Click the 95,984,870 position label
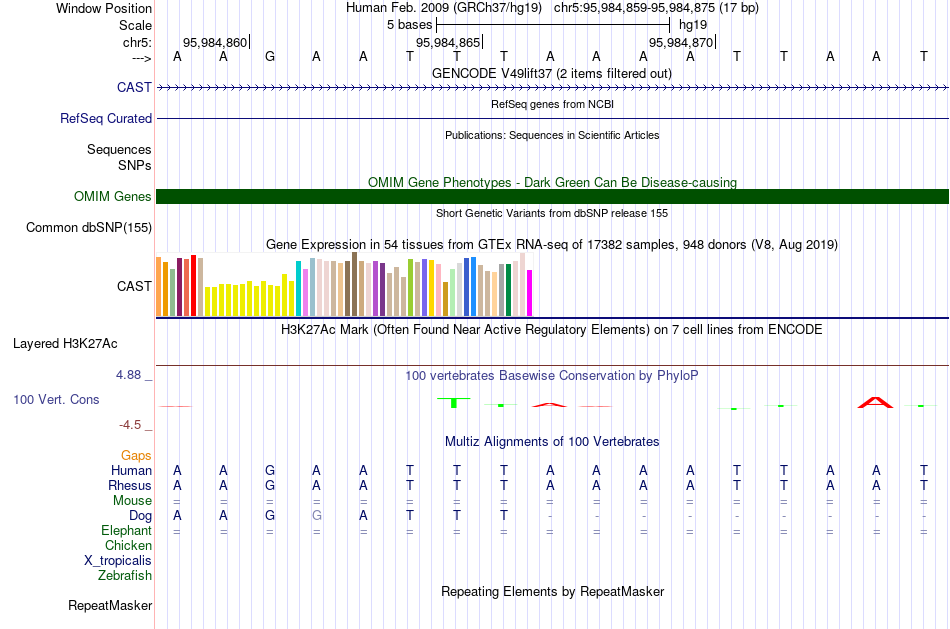 click(x=681, y=42)
